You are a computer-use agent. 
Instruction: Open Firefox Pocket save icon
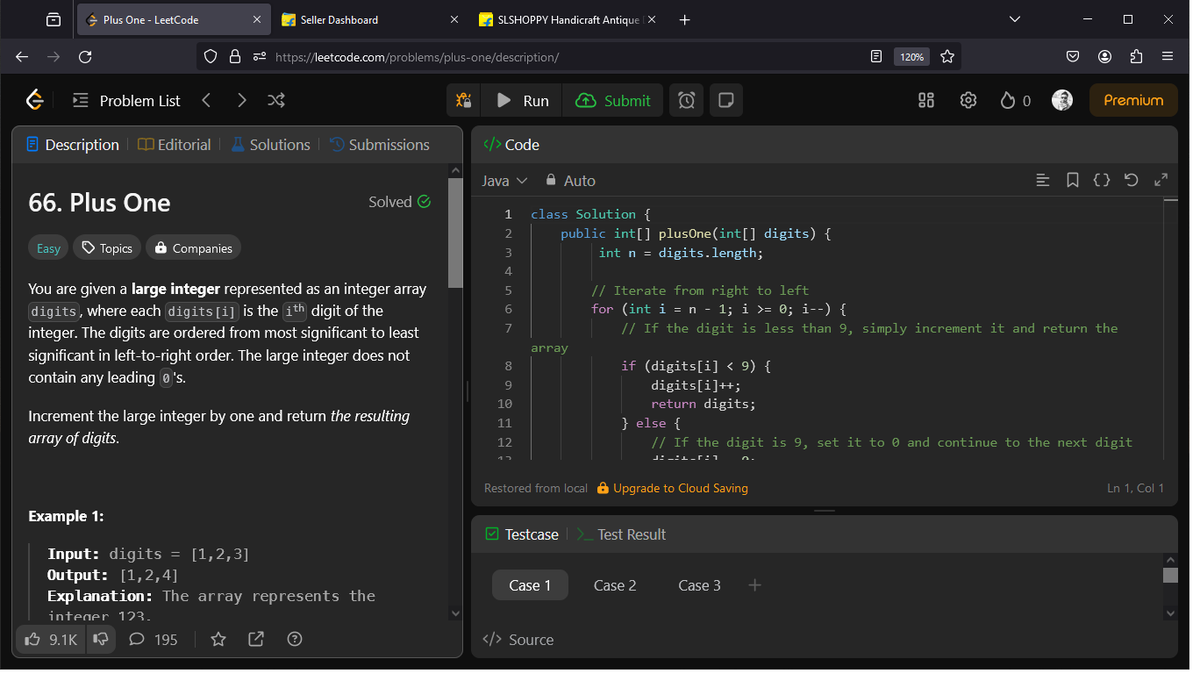point(1072,57)
